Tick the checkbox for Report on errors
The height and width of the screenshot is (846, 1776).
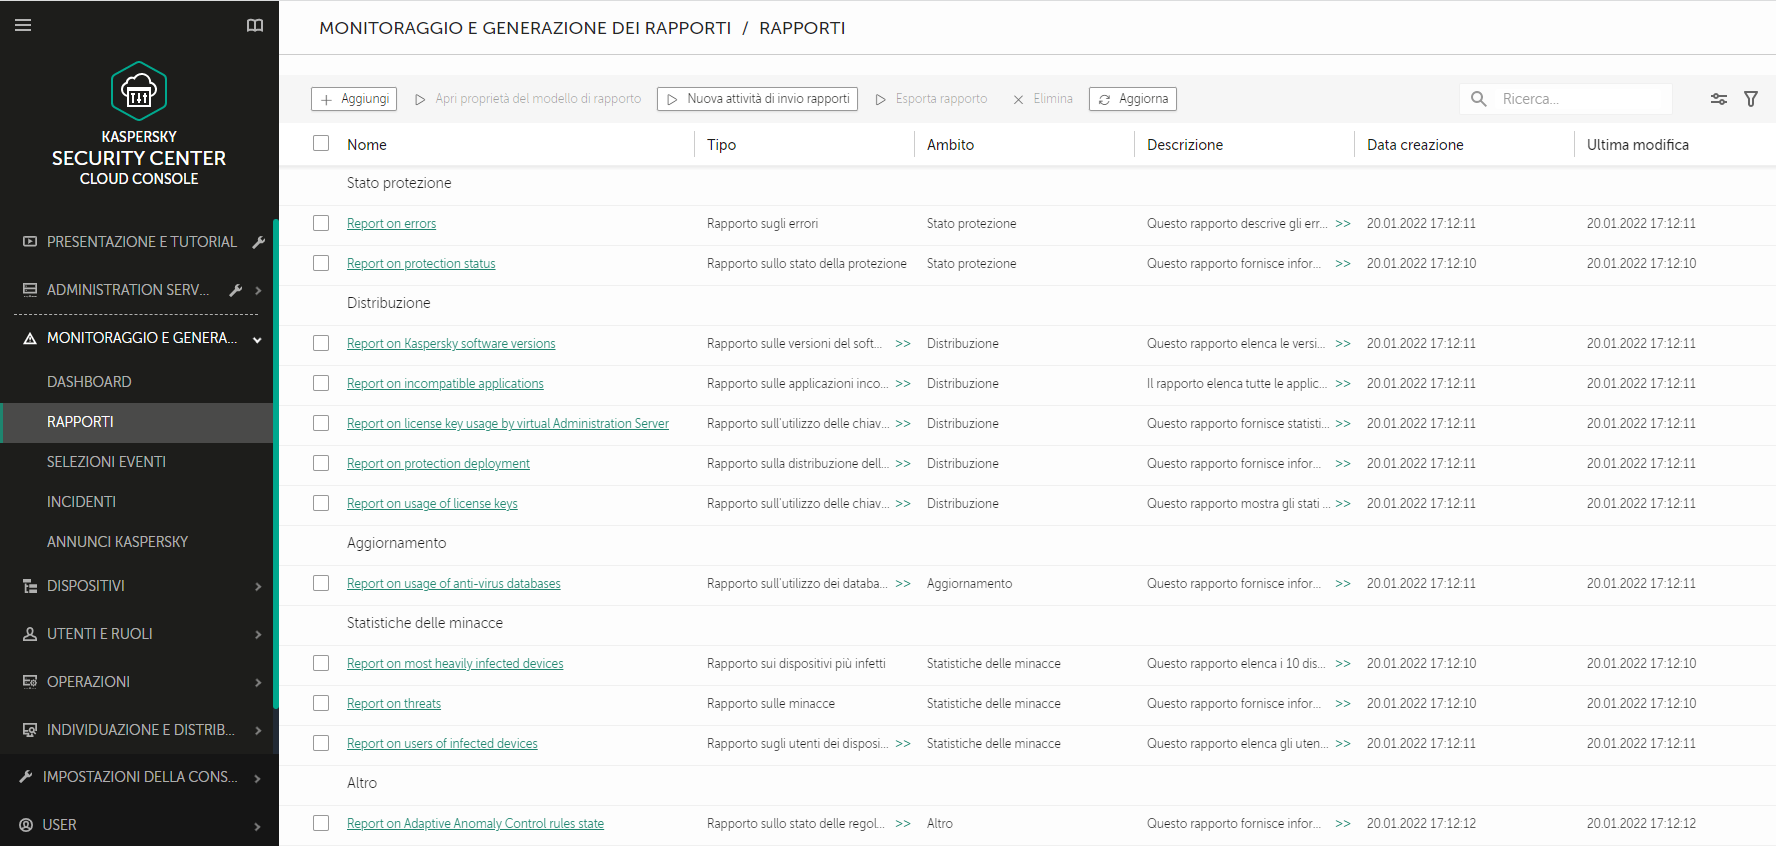pos(321,223)
